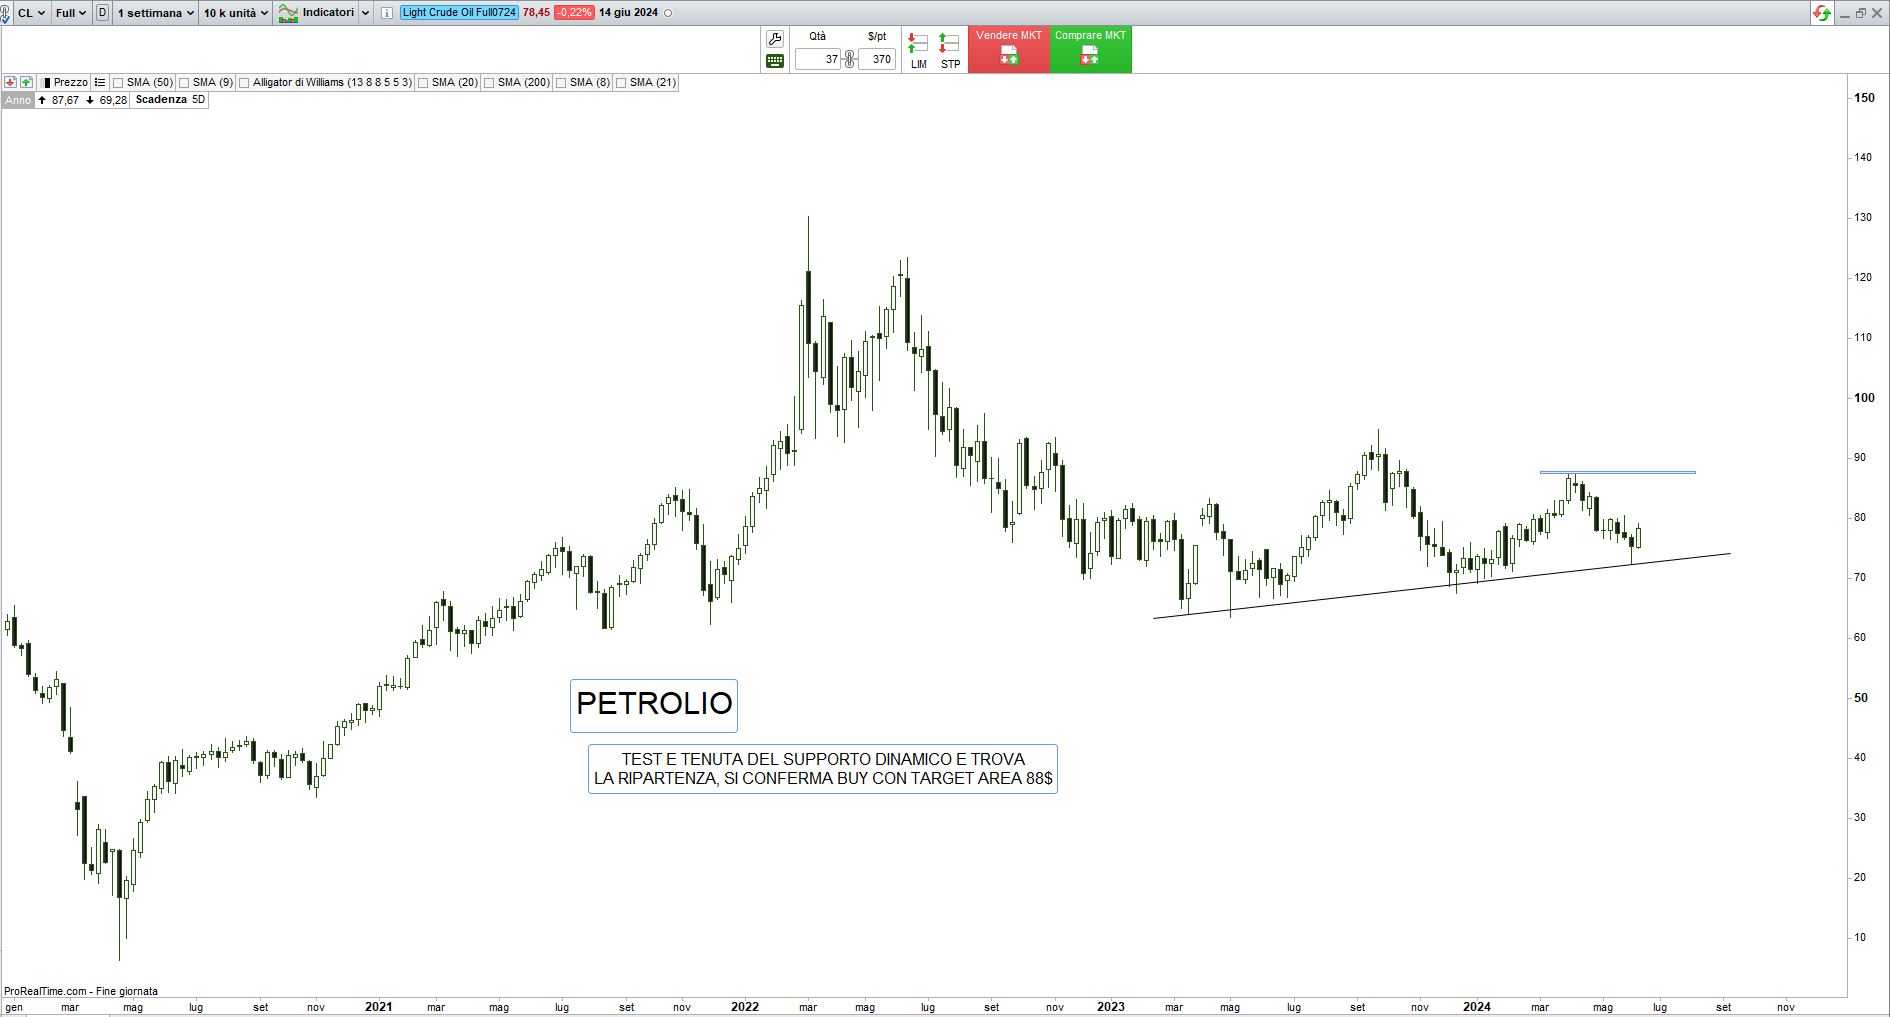The width and height of the screenshot is (1890, 1017).
Task: Click the 2023 label on time axis
Action: tap(1111, 1007)
